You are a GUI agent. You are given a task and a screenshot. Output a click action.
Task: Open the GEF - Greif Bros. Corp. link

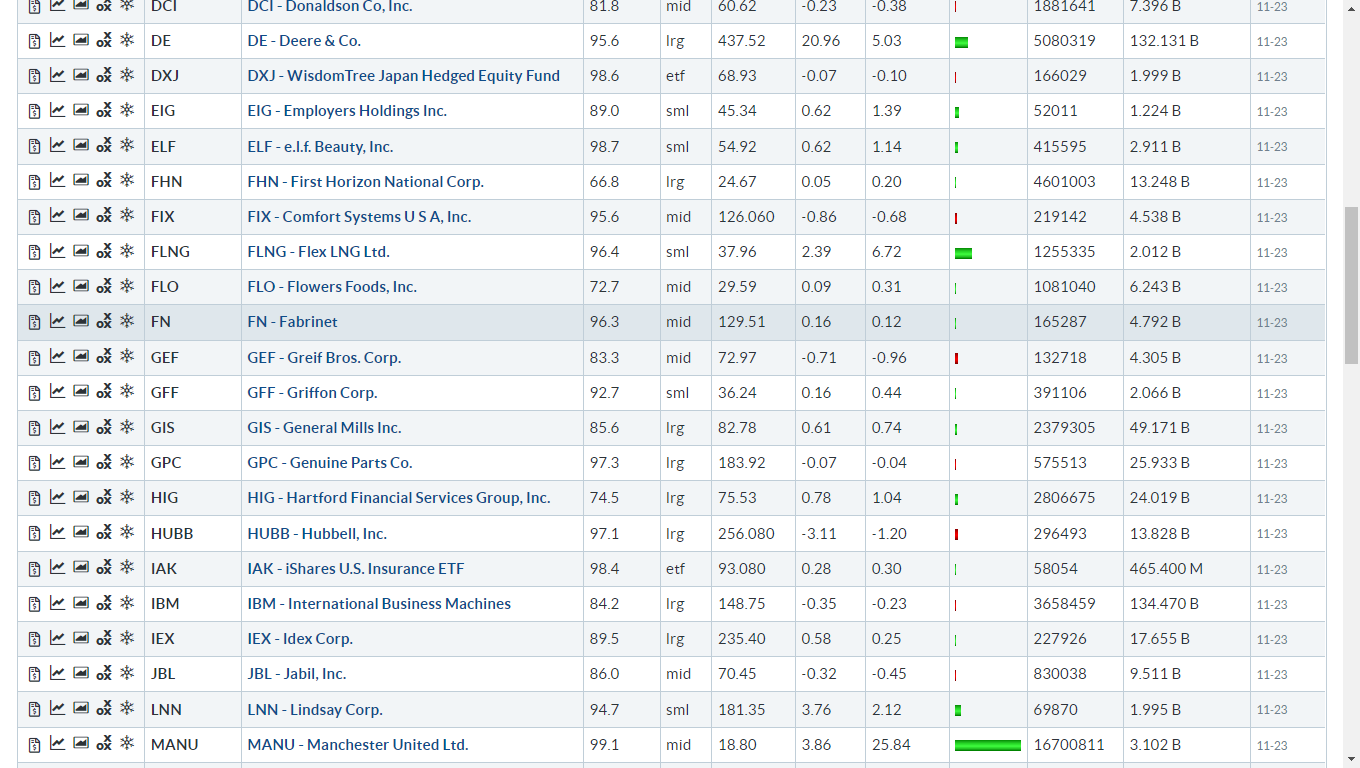(324, 358)
